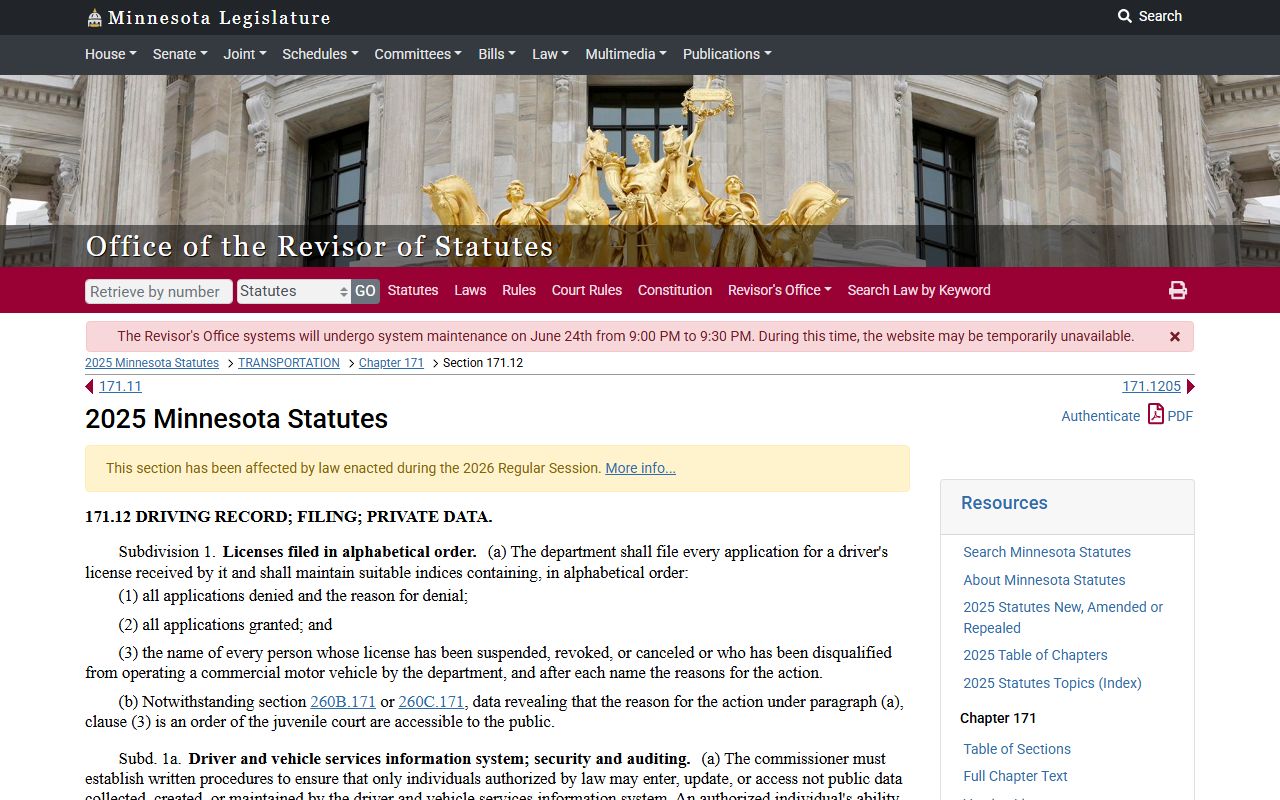
Task: Expand the Multimedia menu
Action: click(626, 54)
